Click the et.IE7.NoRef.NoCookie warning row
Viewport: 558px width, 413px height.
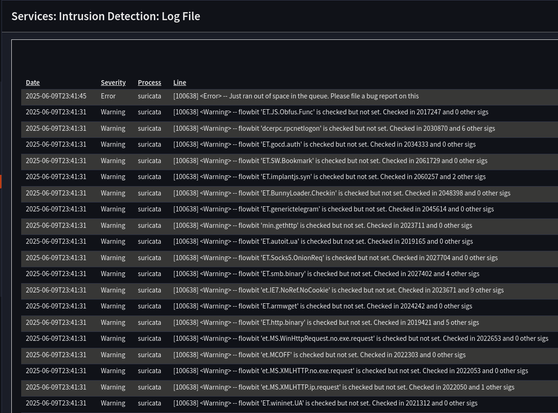click(289, 290)
